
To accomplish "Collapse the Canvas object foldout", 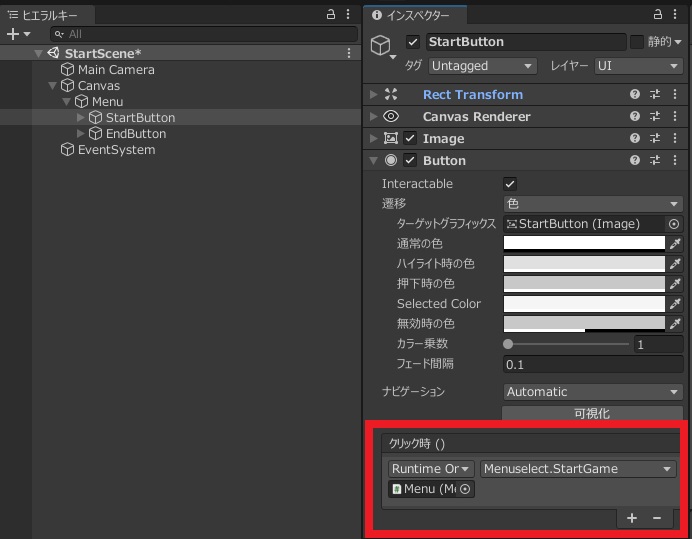I will coord(53,86).
